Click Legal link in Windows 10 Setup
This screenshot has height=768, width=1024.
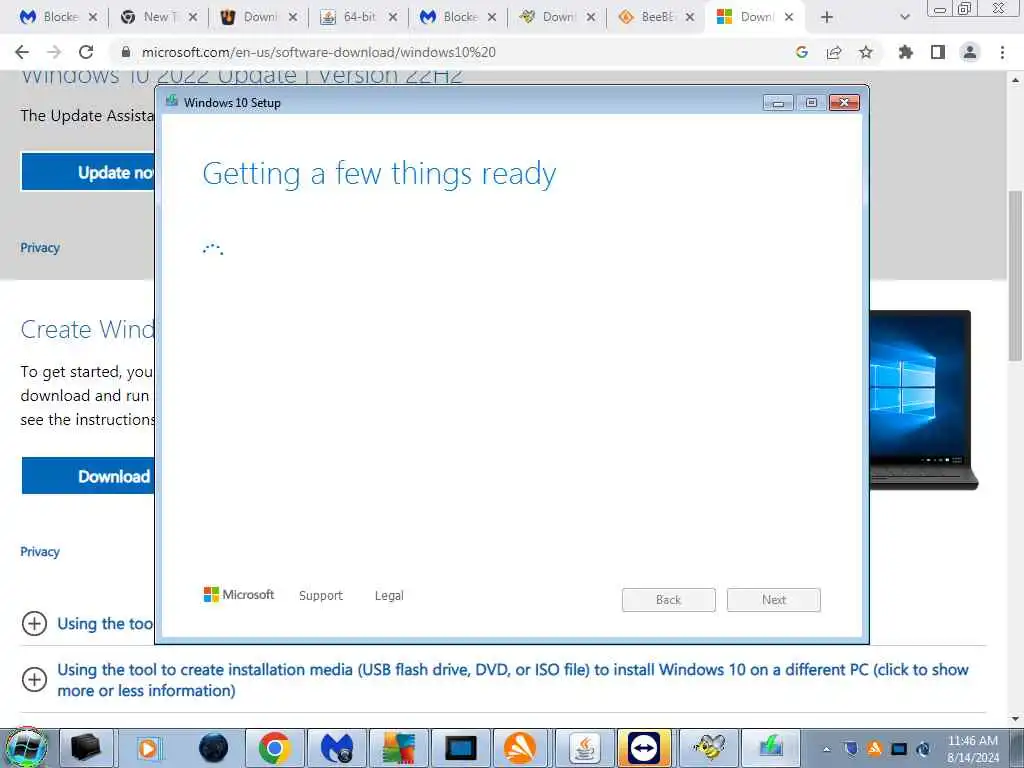[389, 596]
